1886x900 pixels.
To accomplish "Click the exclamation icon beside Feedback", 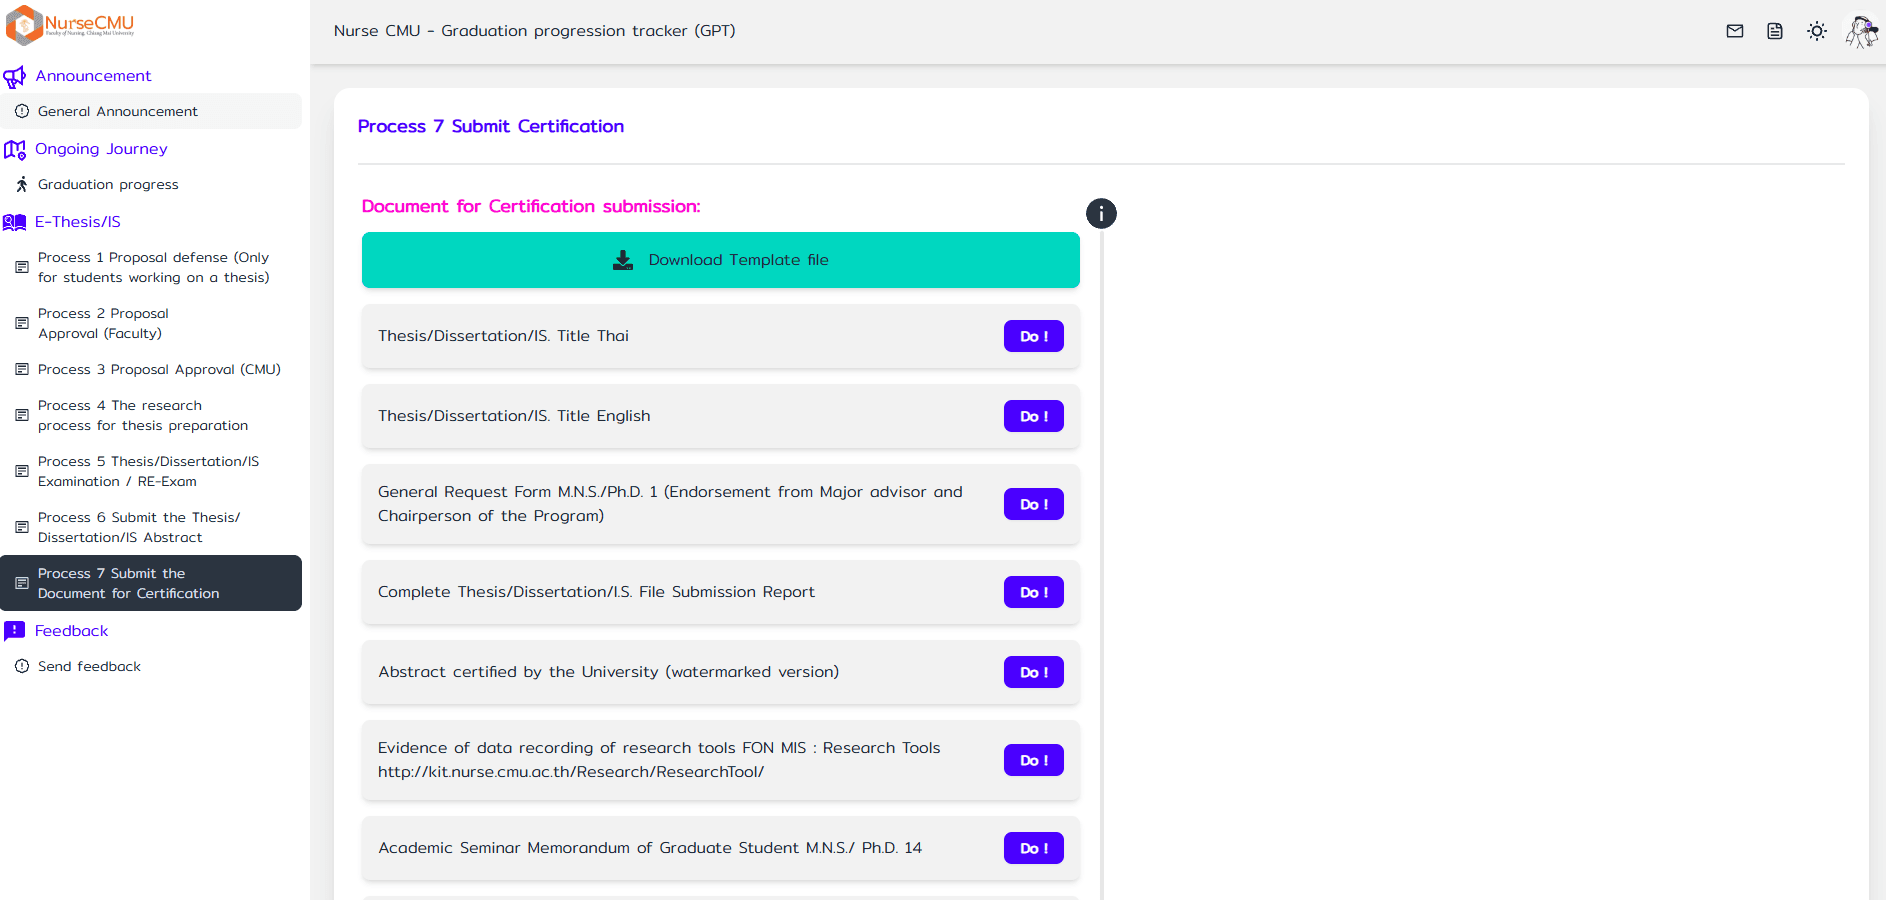I will [x=15, y=630].
